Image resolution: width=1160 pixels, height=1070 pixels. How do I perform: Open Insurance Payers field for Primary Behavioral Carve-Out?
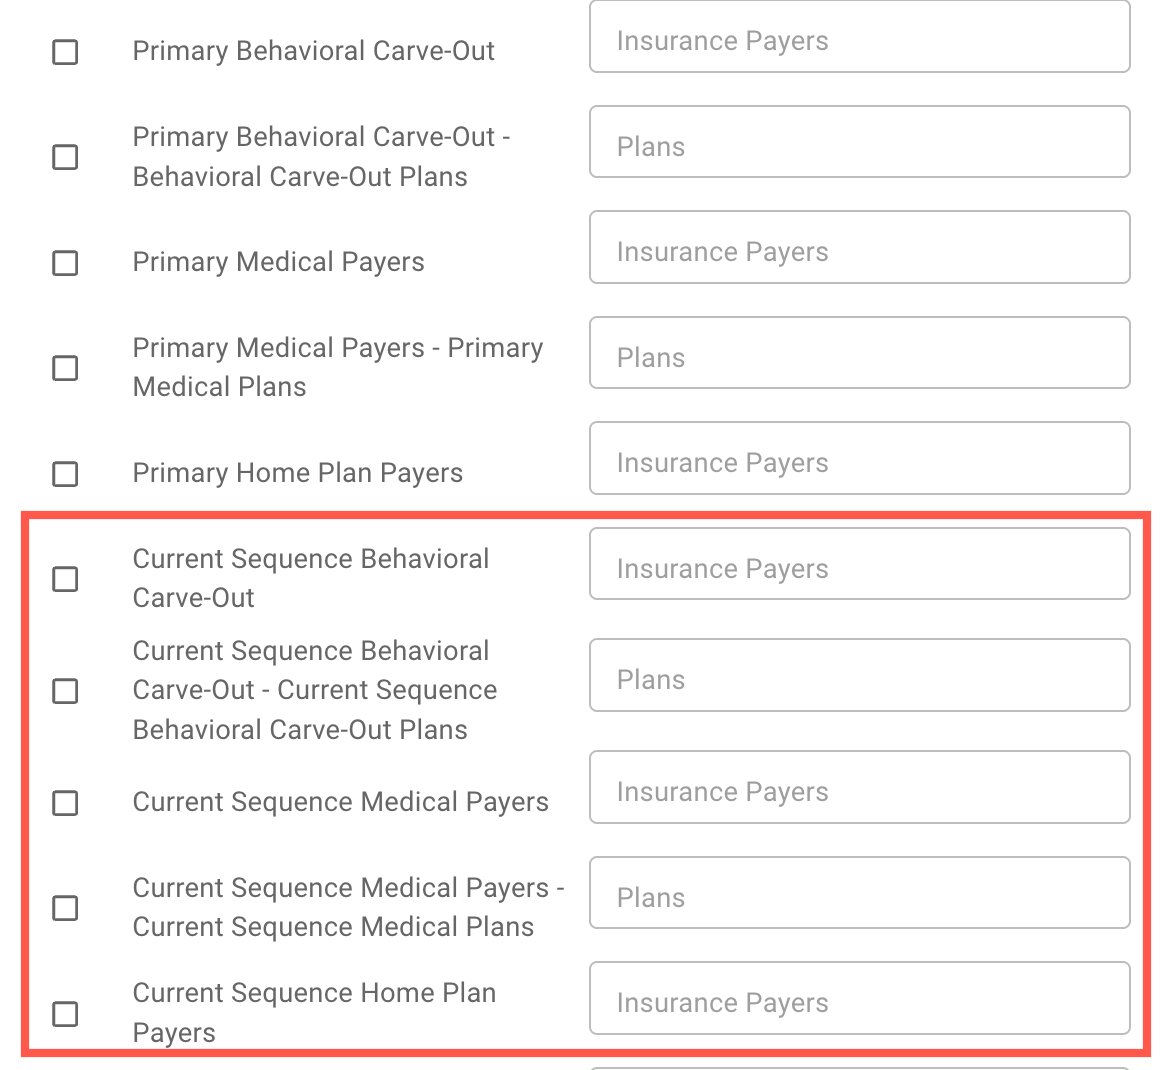point(860,37)
